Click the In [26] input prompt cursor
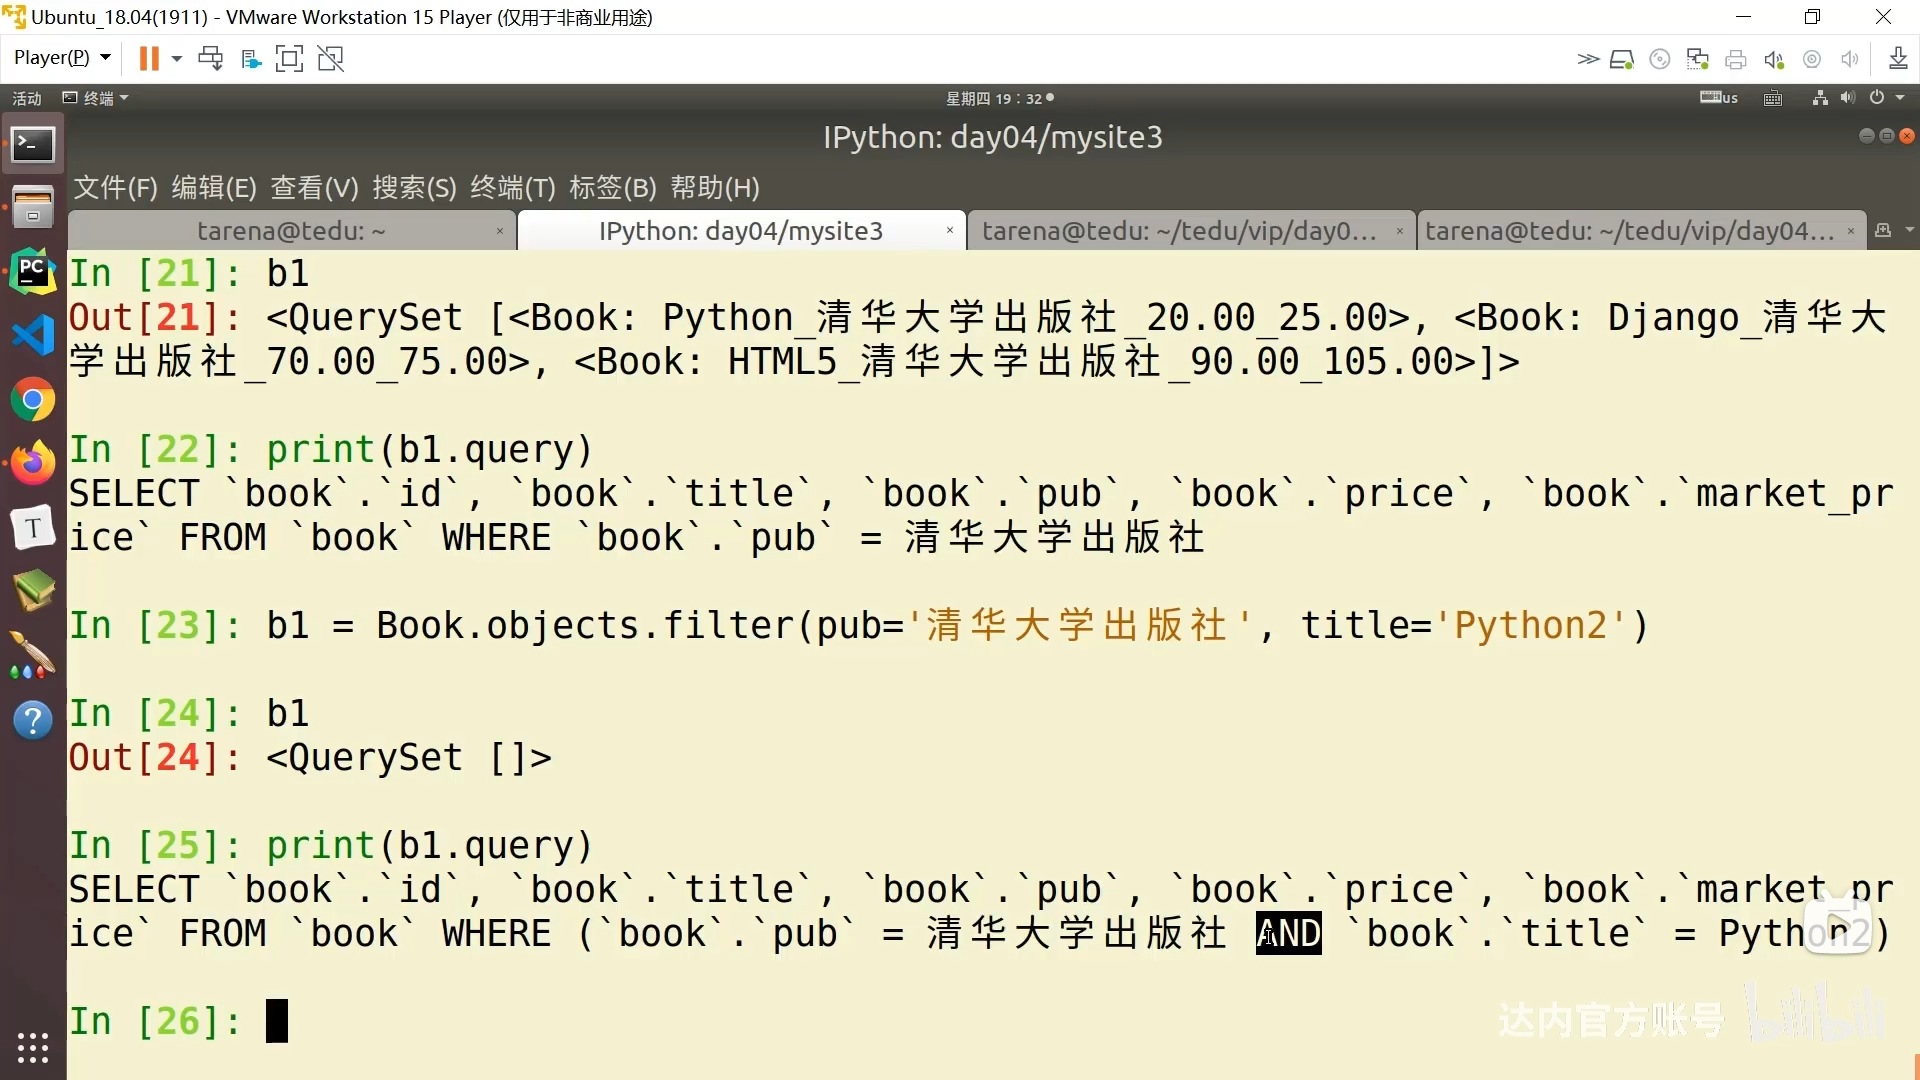The width and height of the screenshot is (1920, 1080). click(x=277, y=1021)
